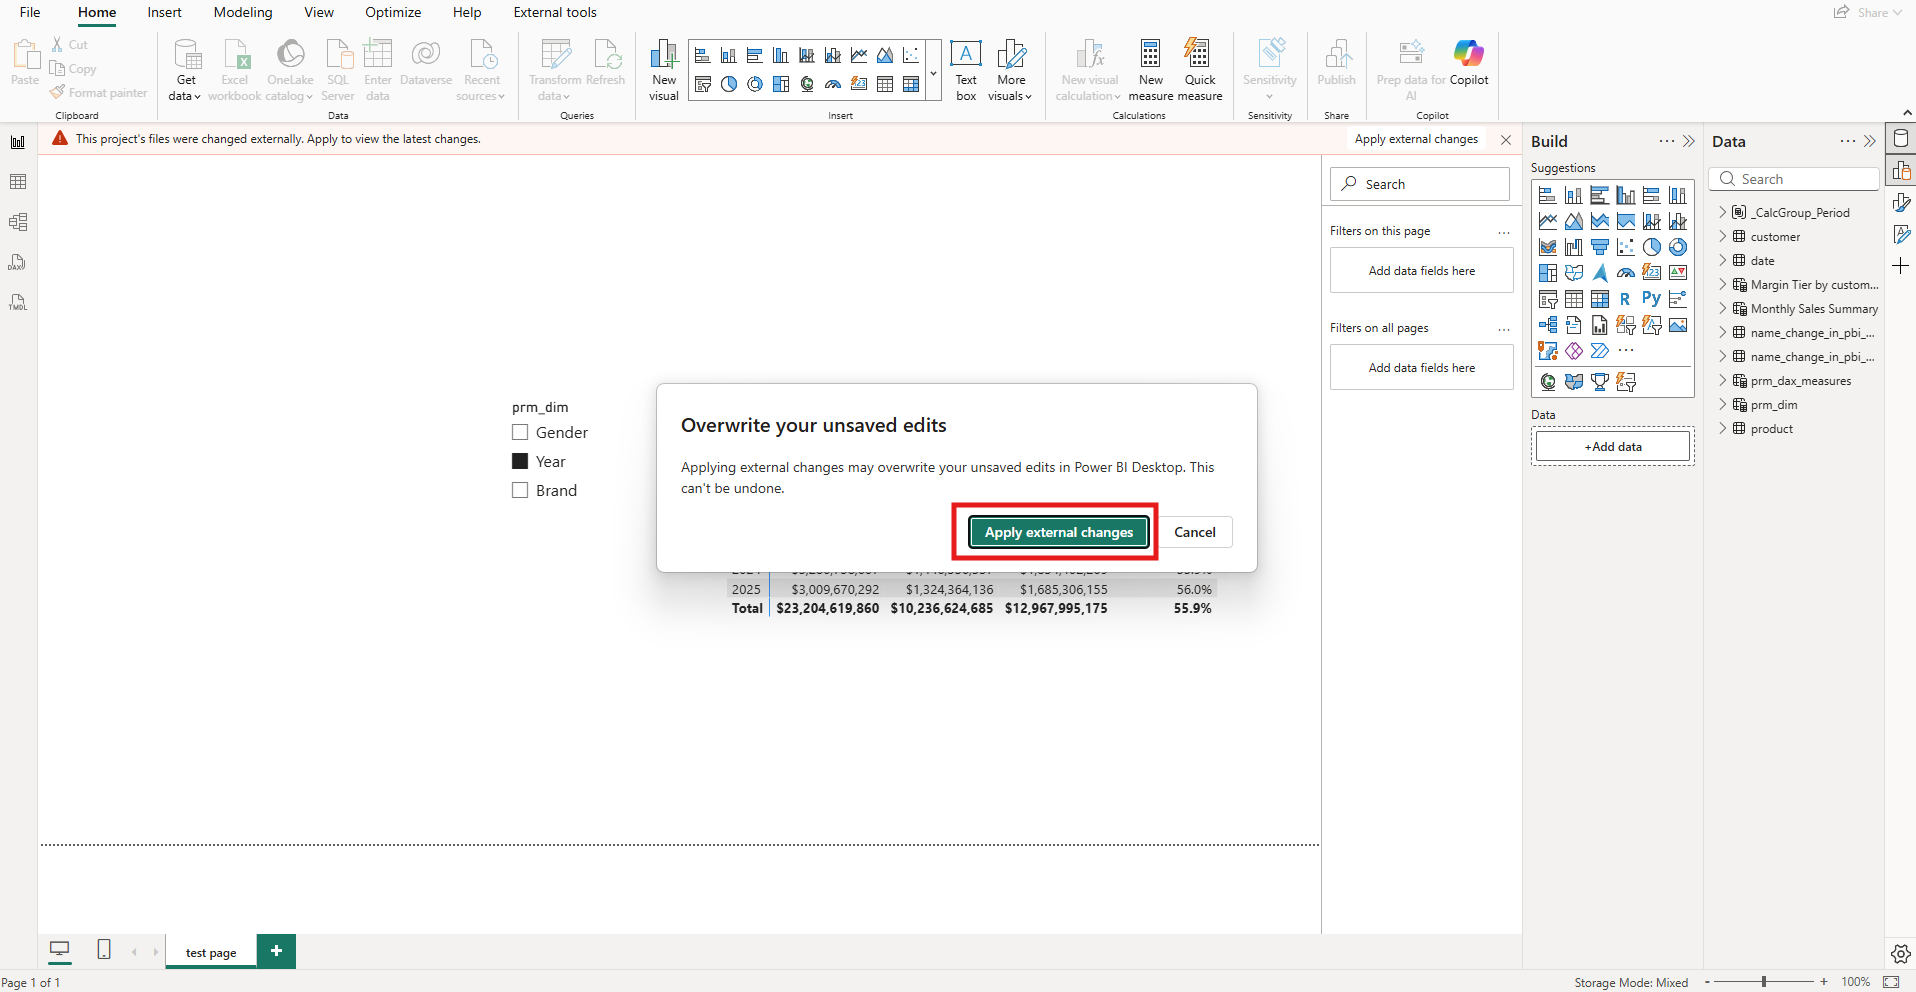Expand the date table
Viewport: 1916px width, 992px height.
[x=1723, y=261]
